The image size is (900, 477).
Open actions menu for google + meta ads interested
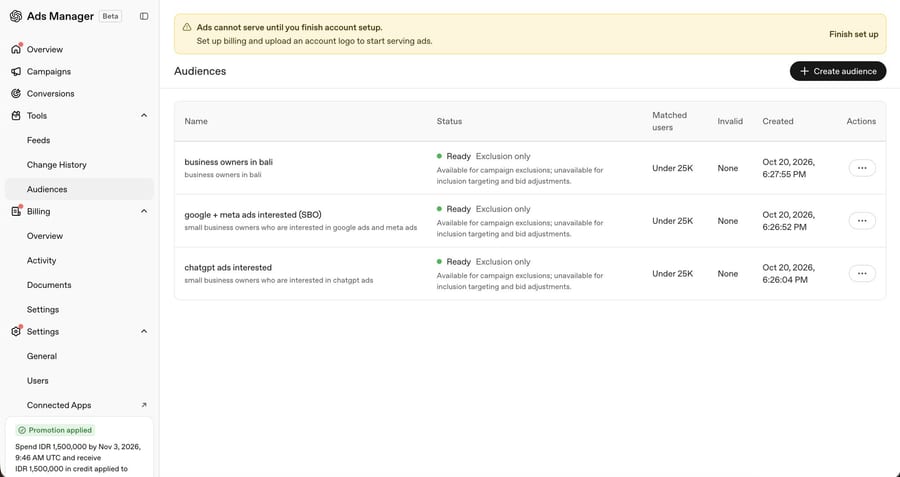point(862,221)
